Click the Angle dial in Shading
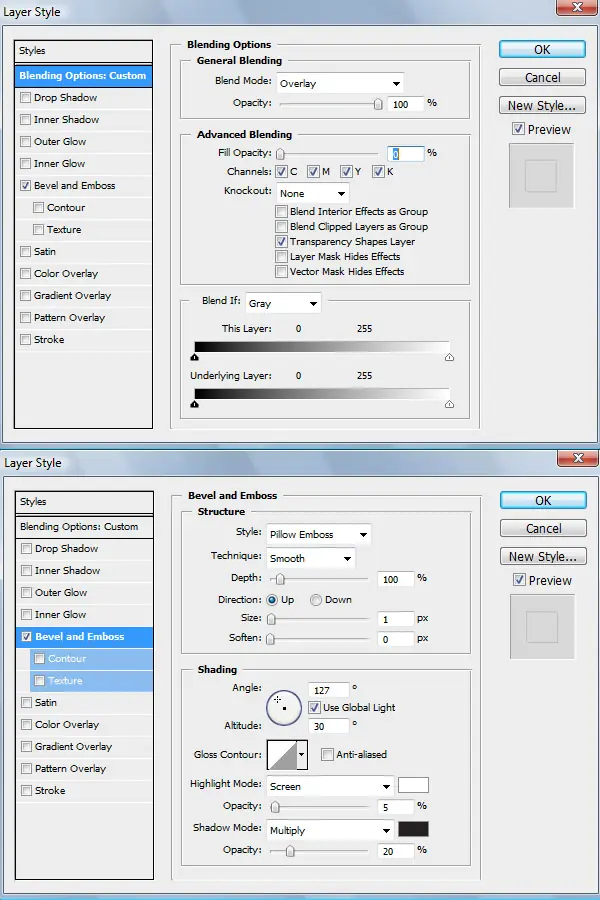This screenshot has width=600, height=900. pos(284,708)
